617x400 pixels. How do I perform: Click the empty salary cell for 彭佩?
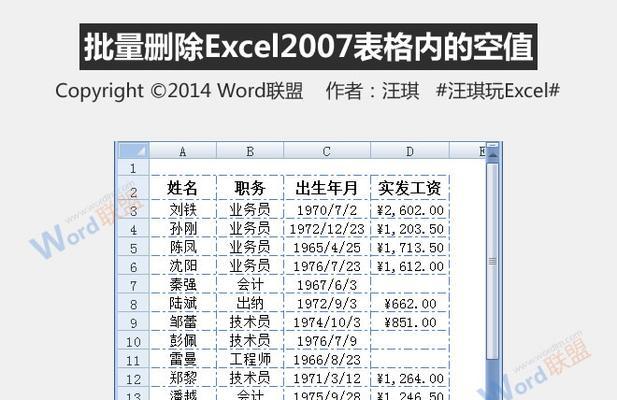410,341
